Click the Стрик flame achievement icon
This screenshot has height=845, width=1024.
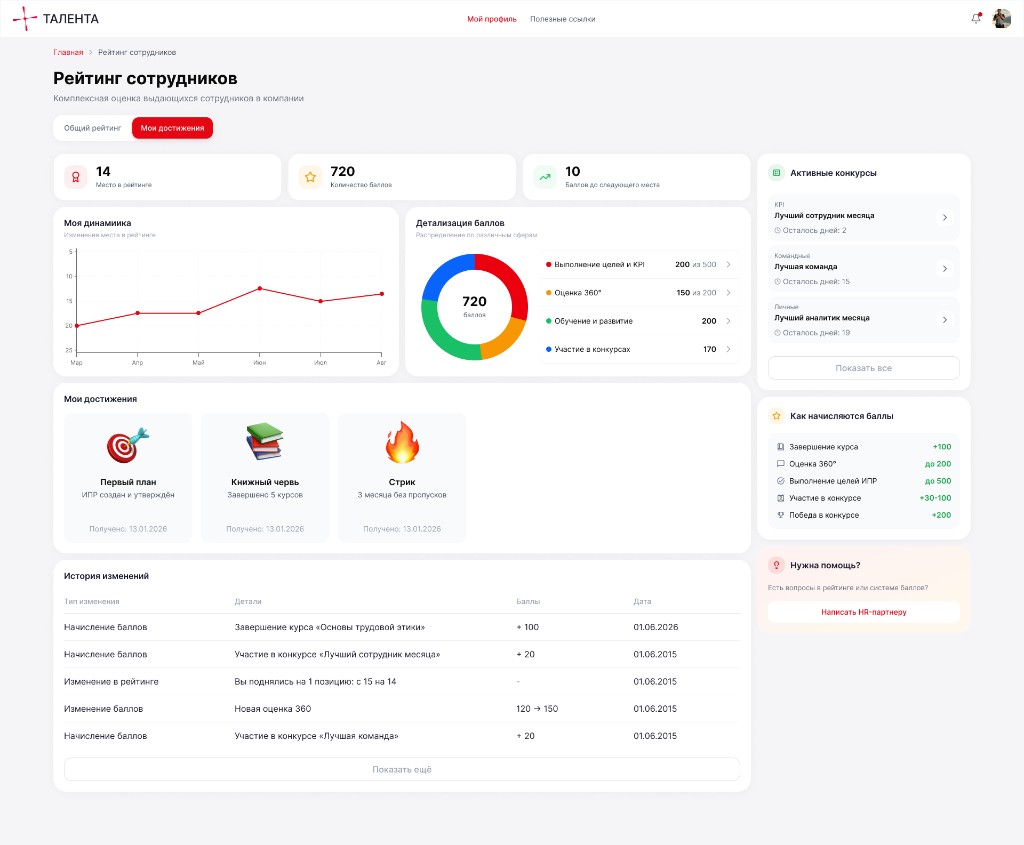(402, 442)
